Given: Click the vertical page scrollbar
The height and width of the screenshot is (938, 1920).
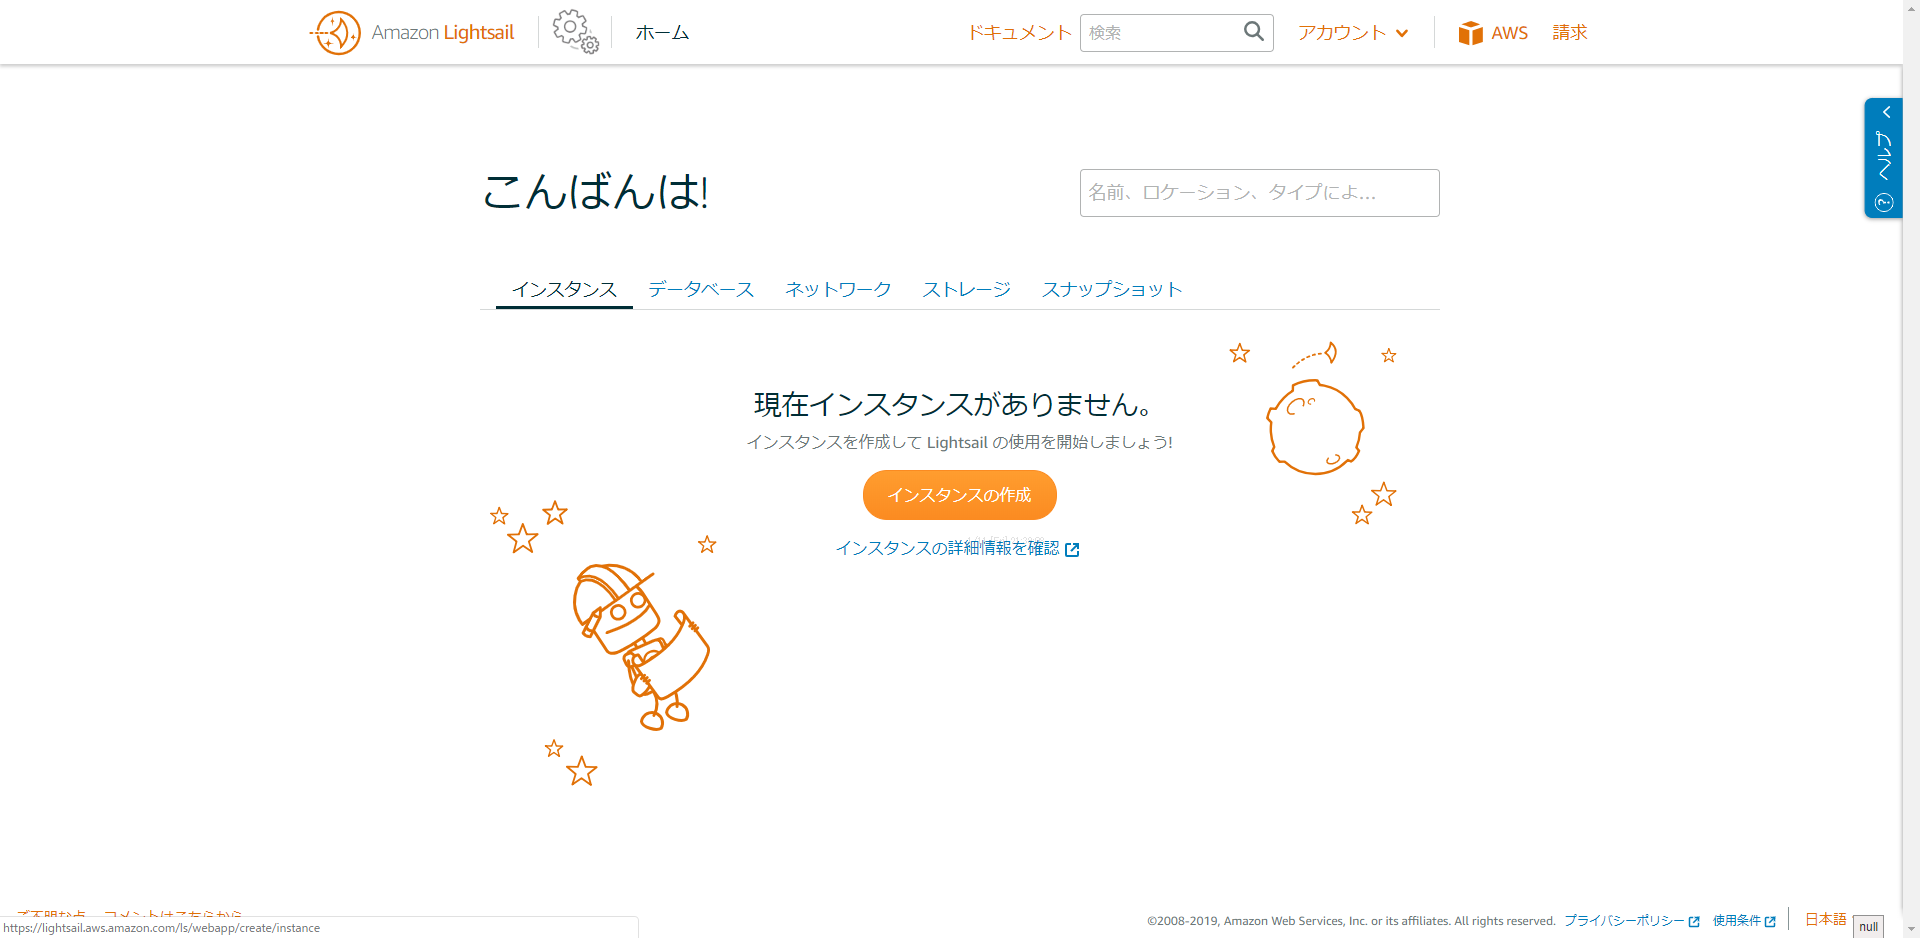Looking at the screenshot, I should pos(1911,469).
